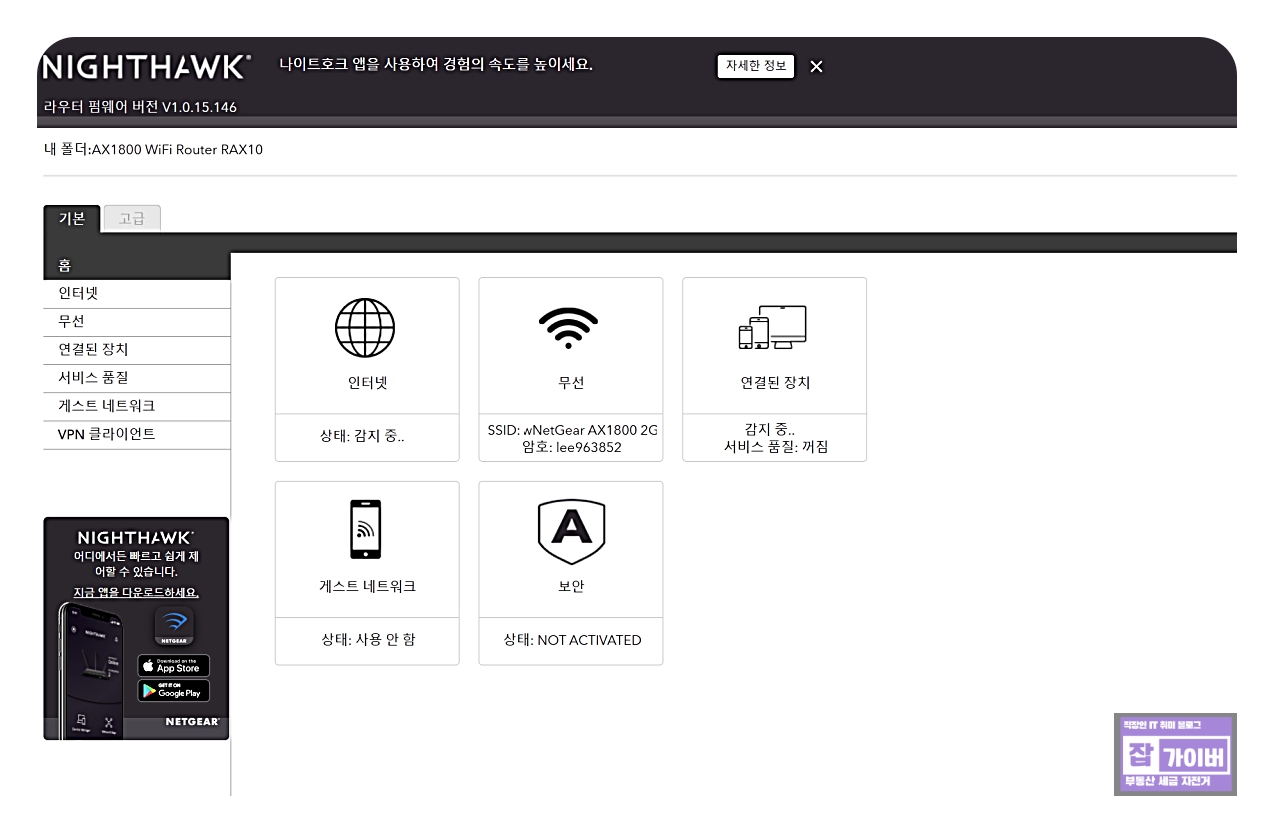1274x833 pixels.
Task: Click 서비스 품질: 꺼짐 status text
Action: [775, 447]
